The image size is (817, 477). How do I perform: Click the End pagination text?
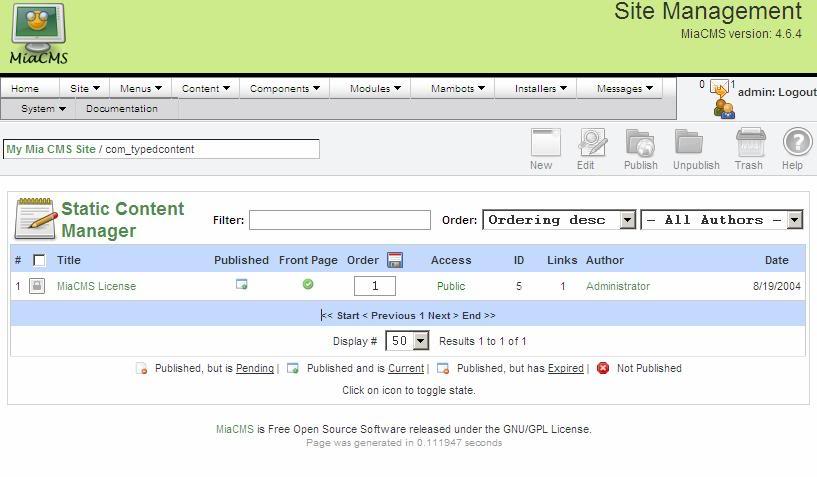coord(472,315)
